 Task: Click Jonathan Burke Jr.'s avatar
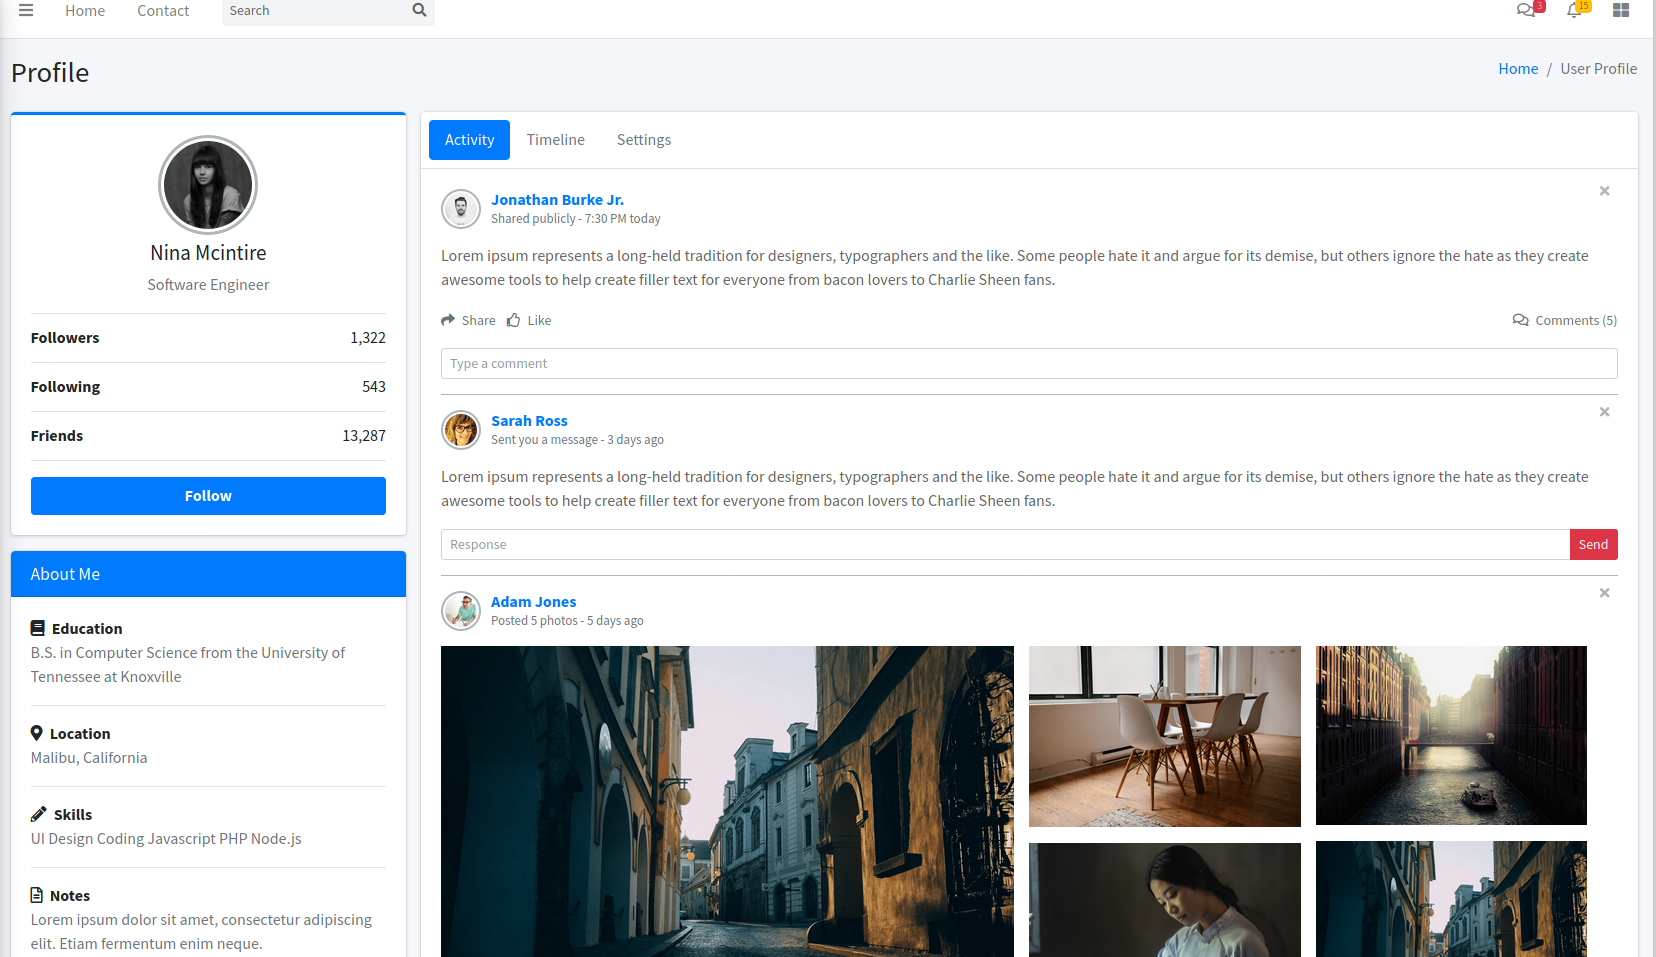click(x=461, y=209)
